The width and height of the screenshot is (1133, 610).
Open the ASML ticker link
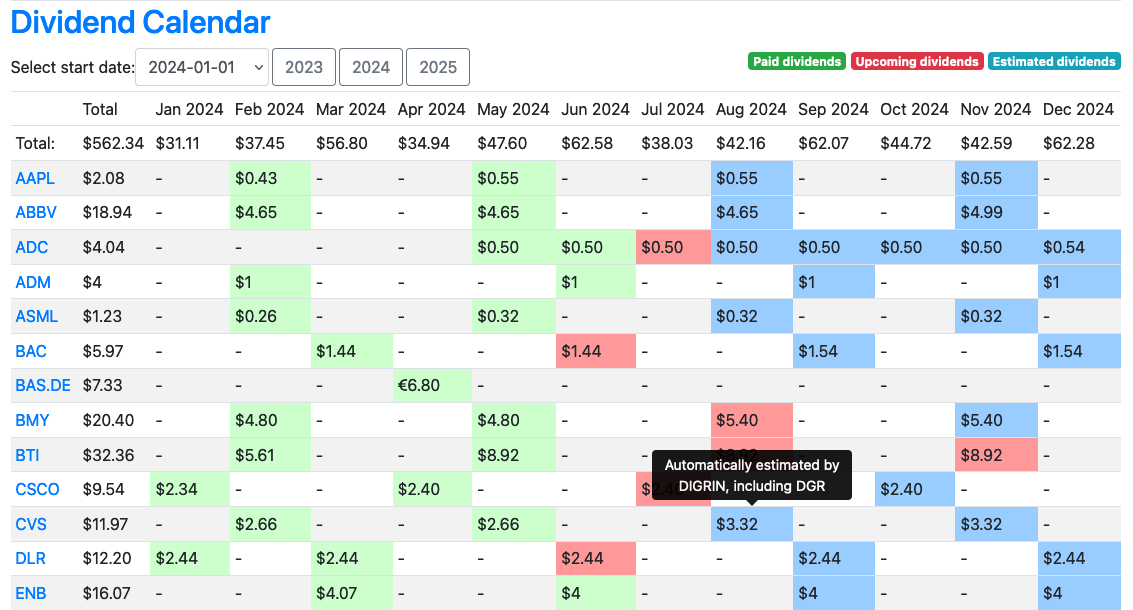(36, 317)
